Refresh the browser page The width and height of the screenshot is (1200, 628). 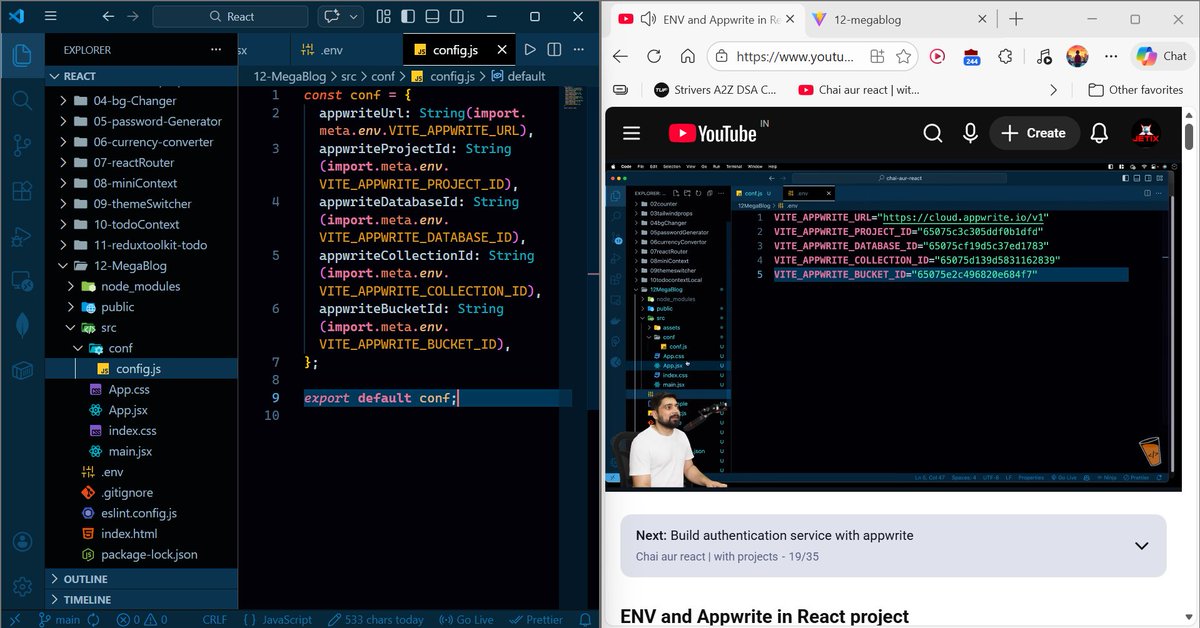click(x=654, y=57)
